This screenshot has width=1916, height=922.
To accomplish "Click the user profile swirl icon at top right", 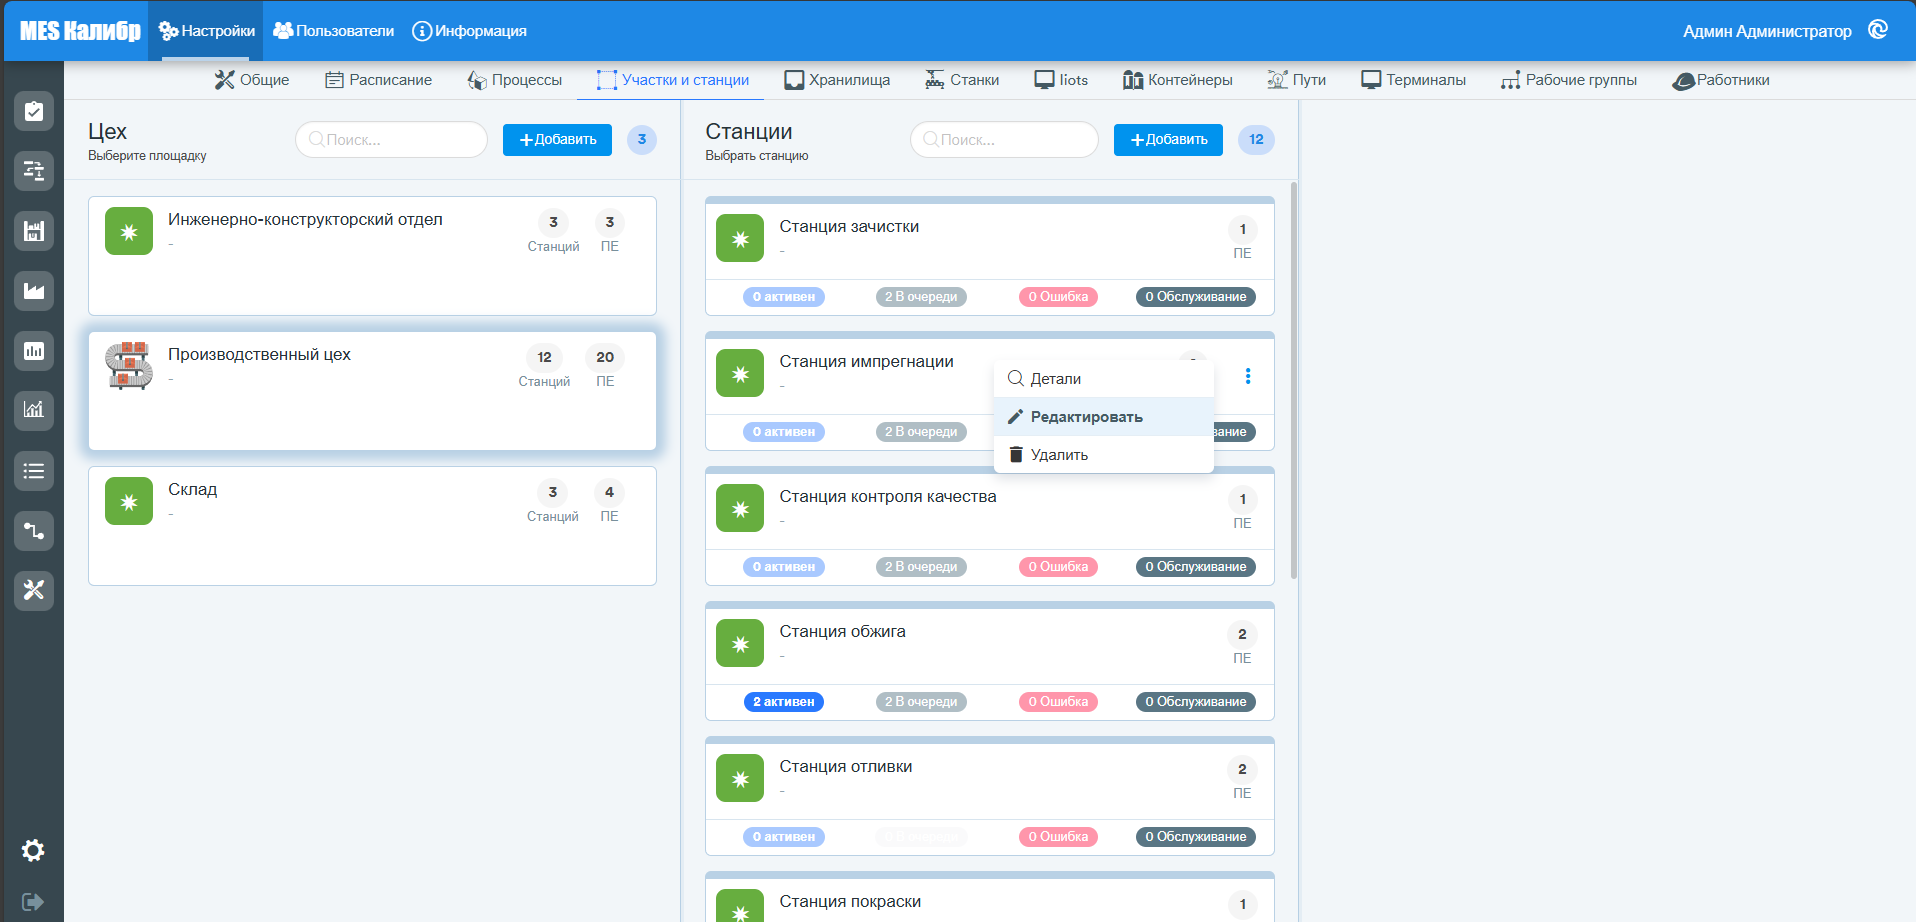I will point(1878,30).
